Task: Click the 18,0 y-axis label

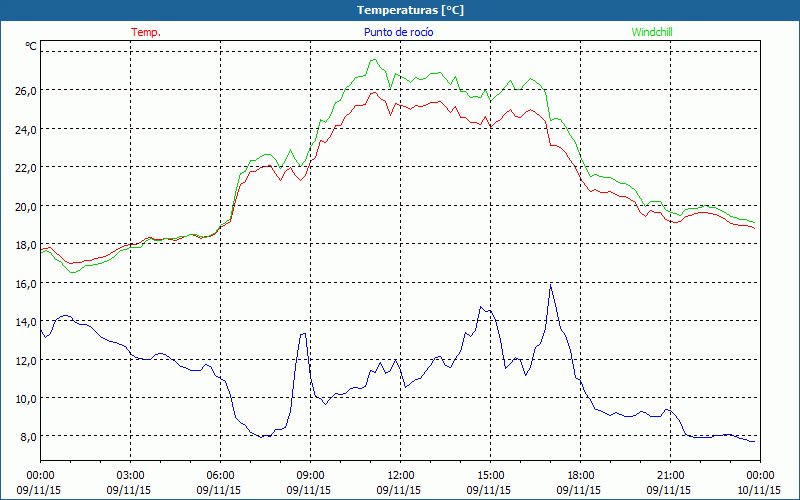Action: pos(26,244)
